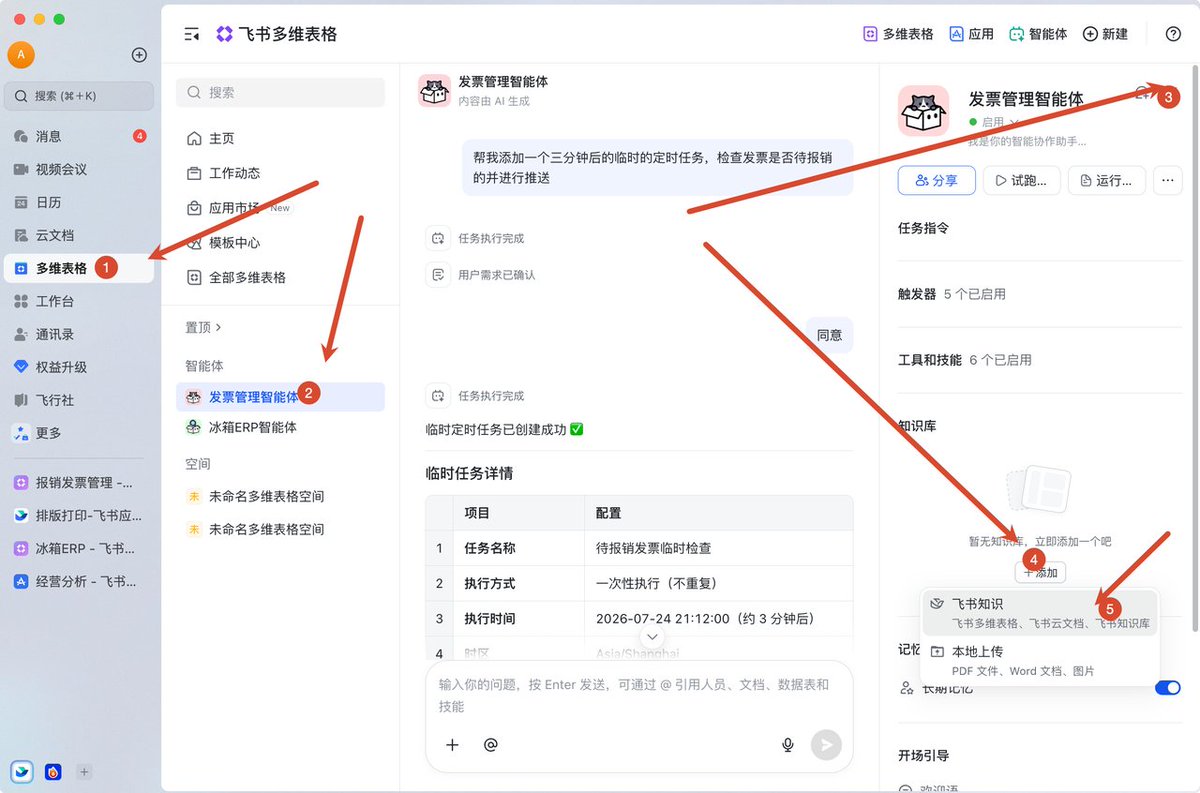1200x793 pixels.
Task: Click the @ mention icon in chat box
Action: (x=490, y=745)
